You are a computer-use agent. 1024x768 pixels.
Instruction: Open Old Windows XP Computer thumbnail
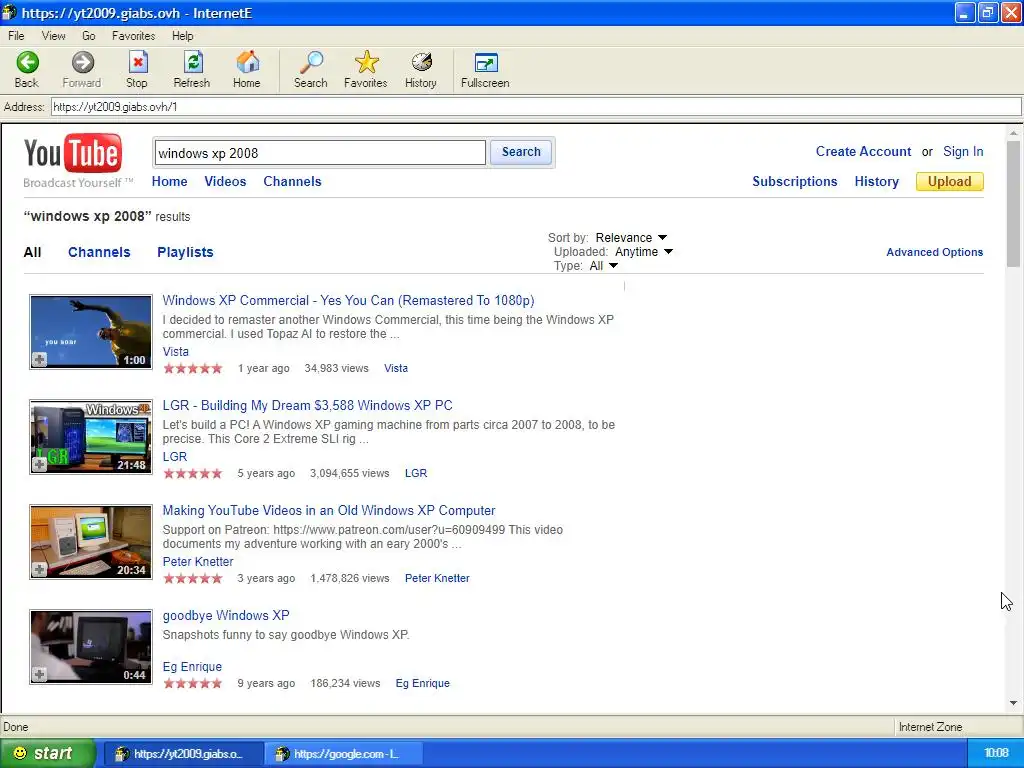tap(91, 542)
